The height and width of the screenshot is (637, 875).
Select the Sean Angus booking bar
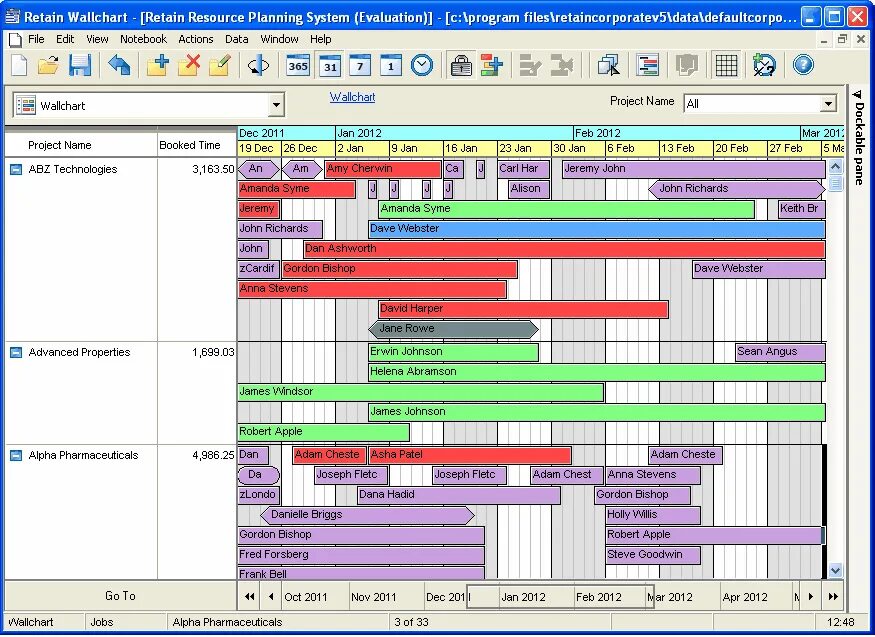pos(780,352)
